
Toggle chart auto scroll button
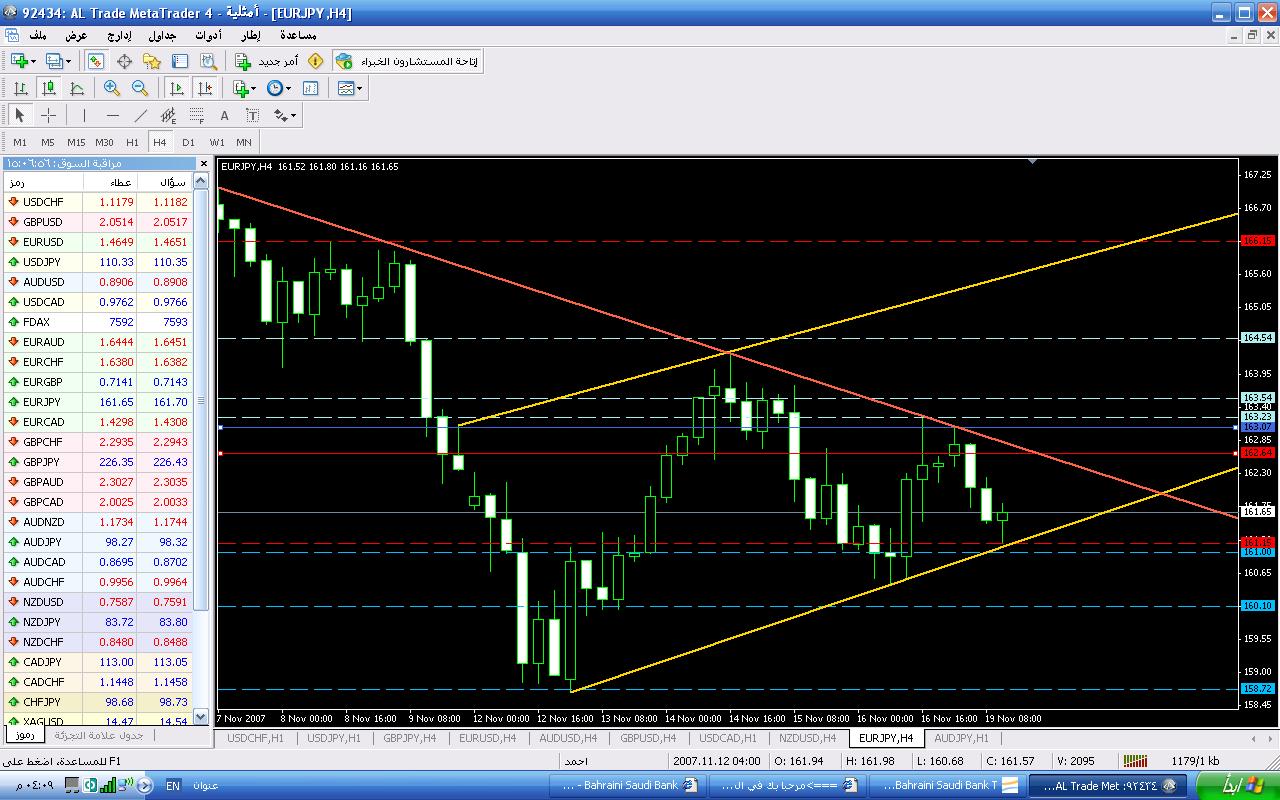click(x=177, y=88)
